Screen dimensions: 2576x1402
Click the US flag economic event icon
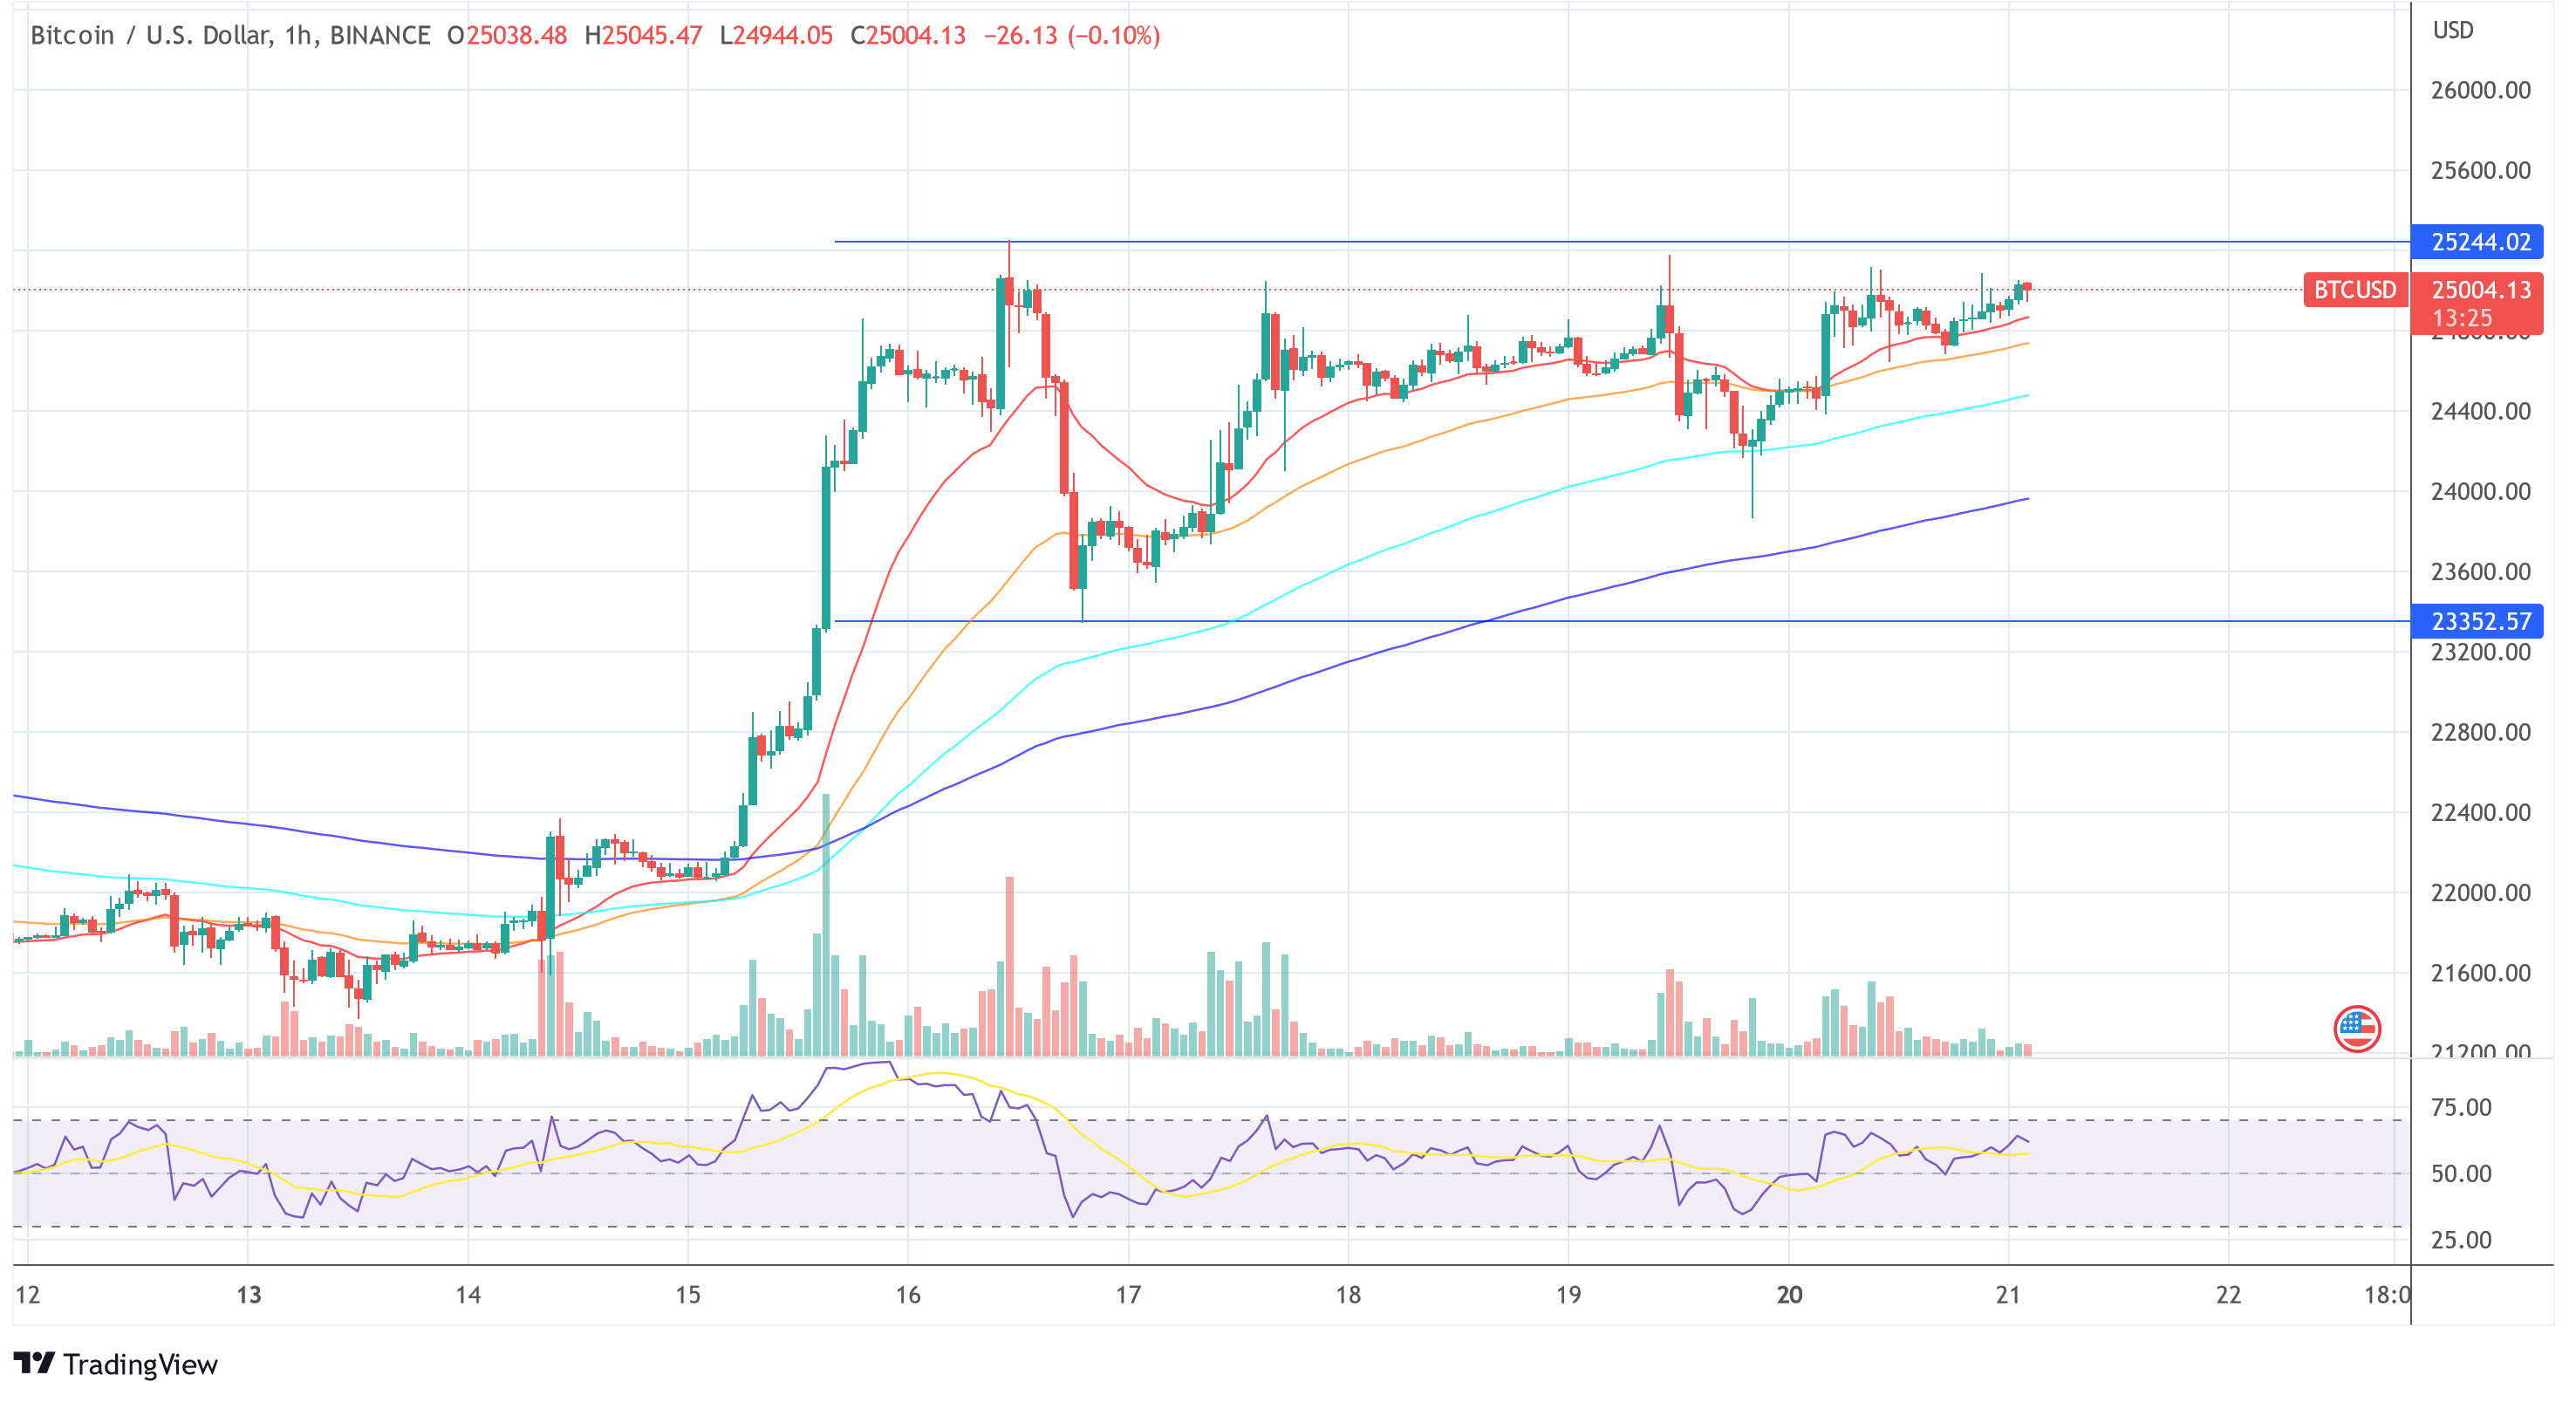tap(2357, 1028)
